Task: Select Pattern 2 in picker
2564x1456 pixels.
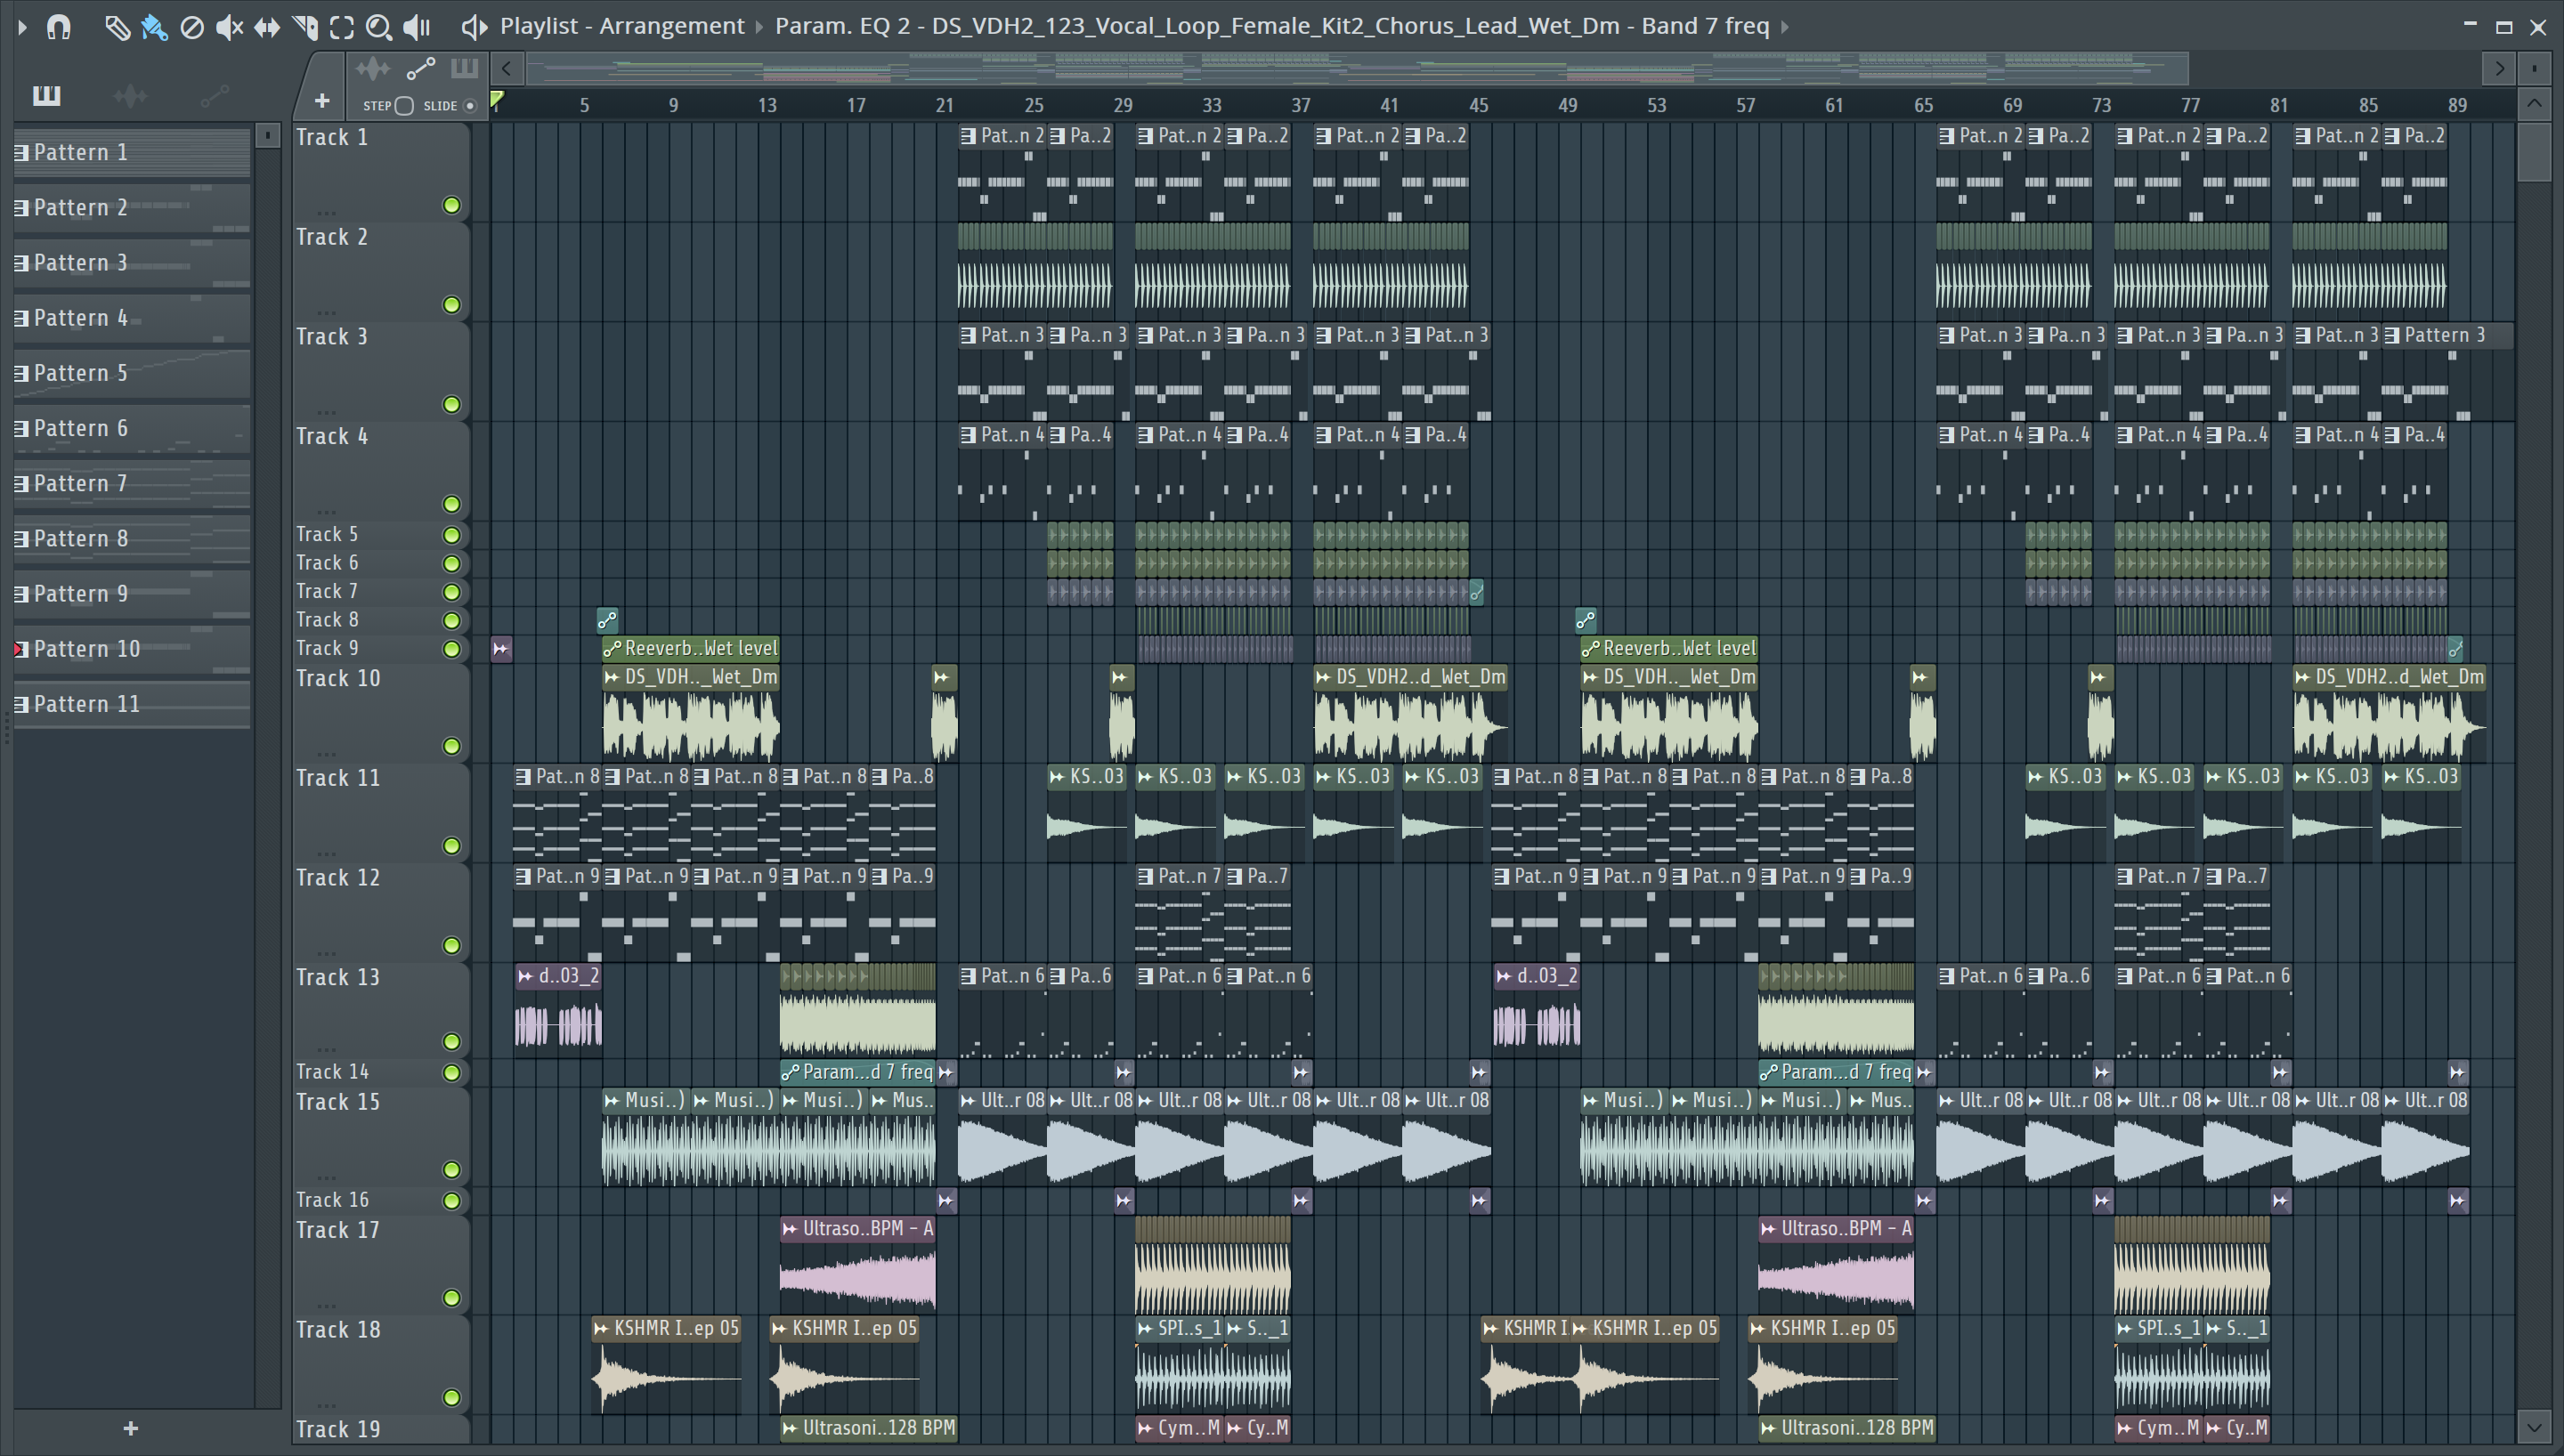Action: [131, 207]
